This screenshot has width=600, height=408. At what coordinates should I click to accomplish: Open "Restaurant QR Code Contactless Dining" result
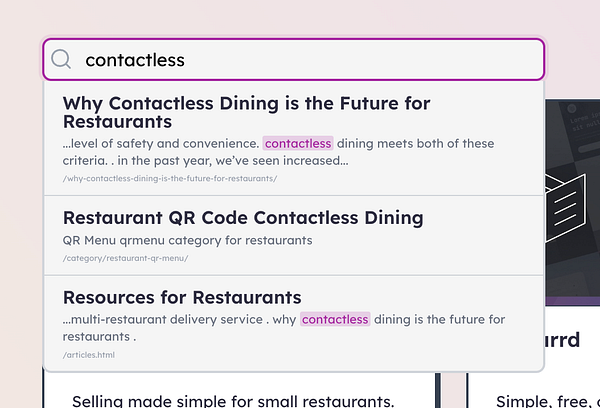pyautogui.click(x=243, y=217)
